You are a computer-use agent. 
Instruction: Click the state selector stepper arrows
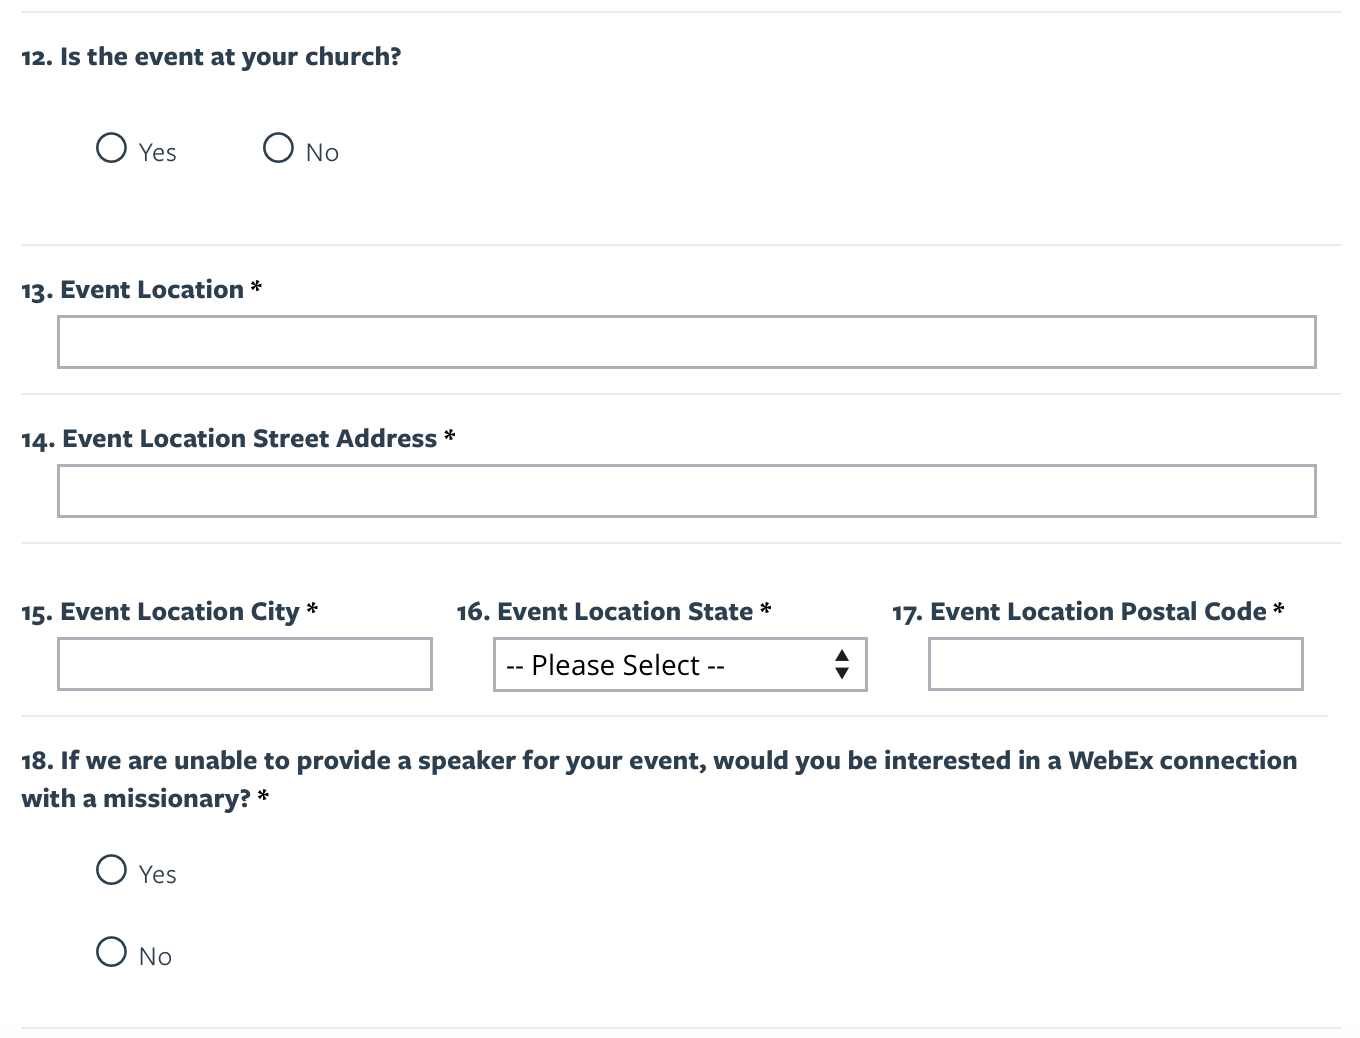coord(841,664)
